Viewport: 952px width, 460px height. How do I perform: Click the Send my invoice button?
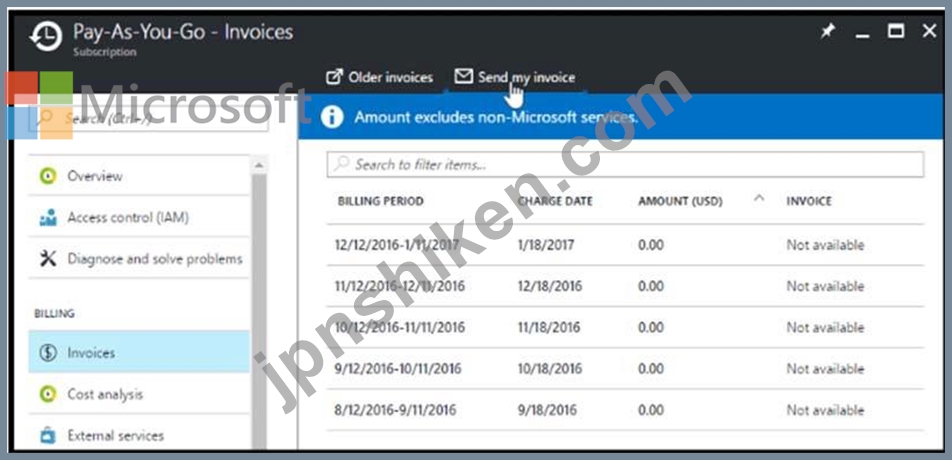(515, 78)
